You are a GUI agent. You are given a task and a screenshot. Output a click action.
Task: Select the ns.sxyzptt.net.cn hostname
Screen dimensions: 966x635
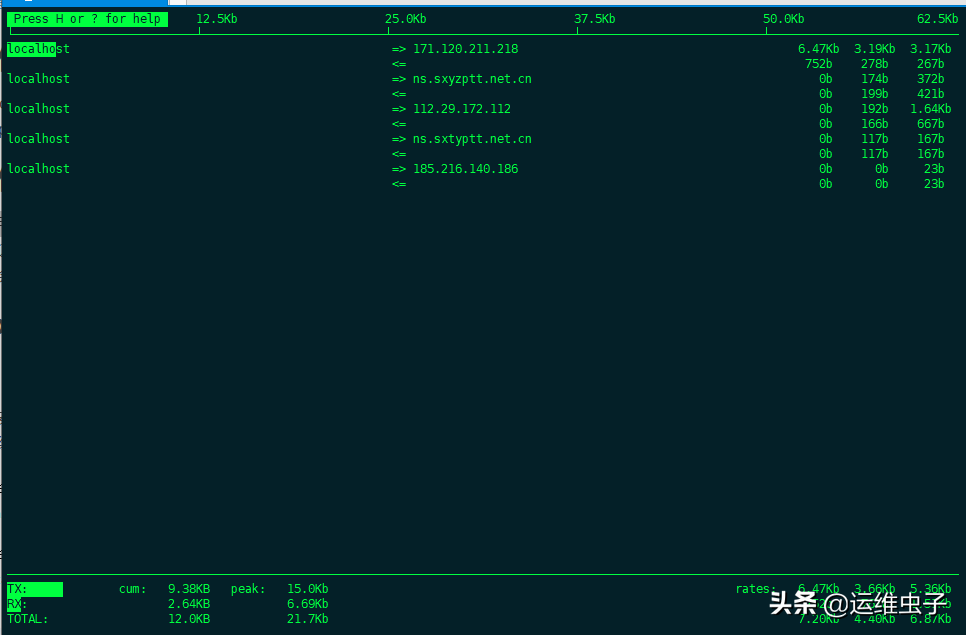tap(471, 78)
